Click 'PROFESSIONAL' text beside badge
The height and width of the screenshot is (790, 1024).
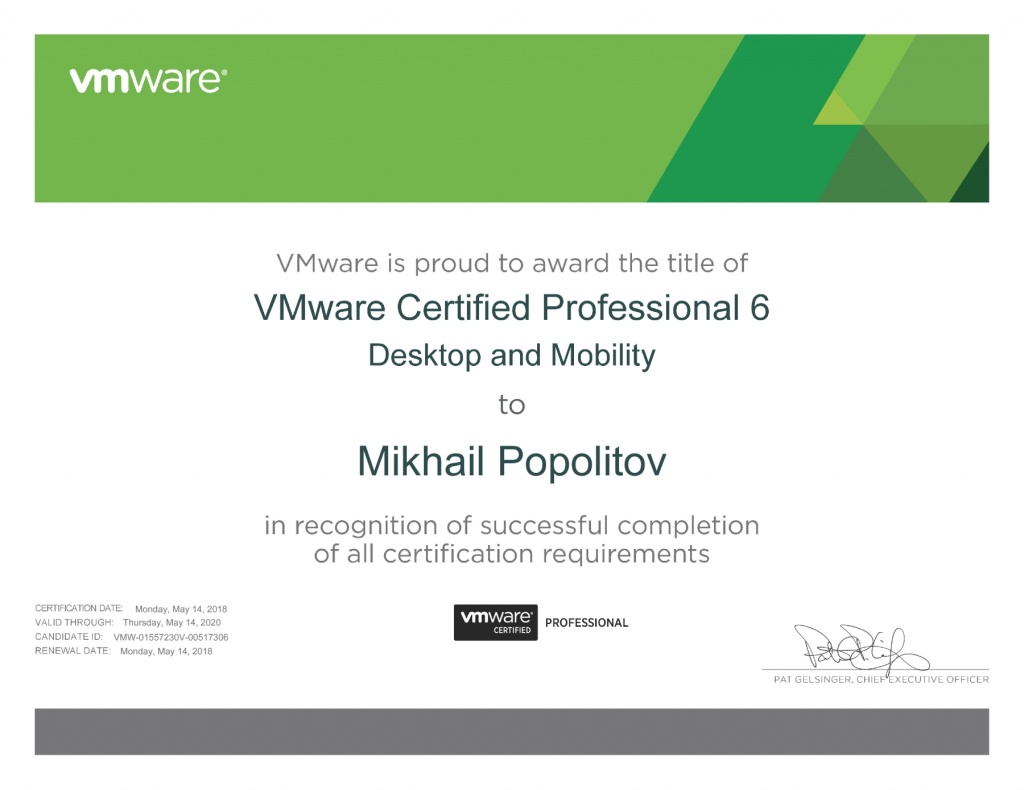pos(586,623)
